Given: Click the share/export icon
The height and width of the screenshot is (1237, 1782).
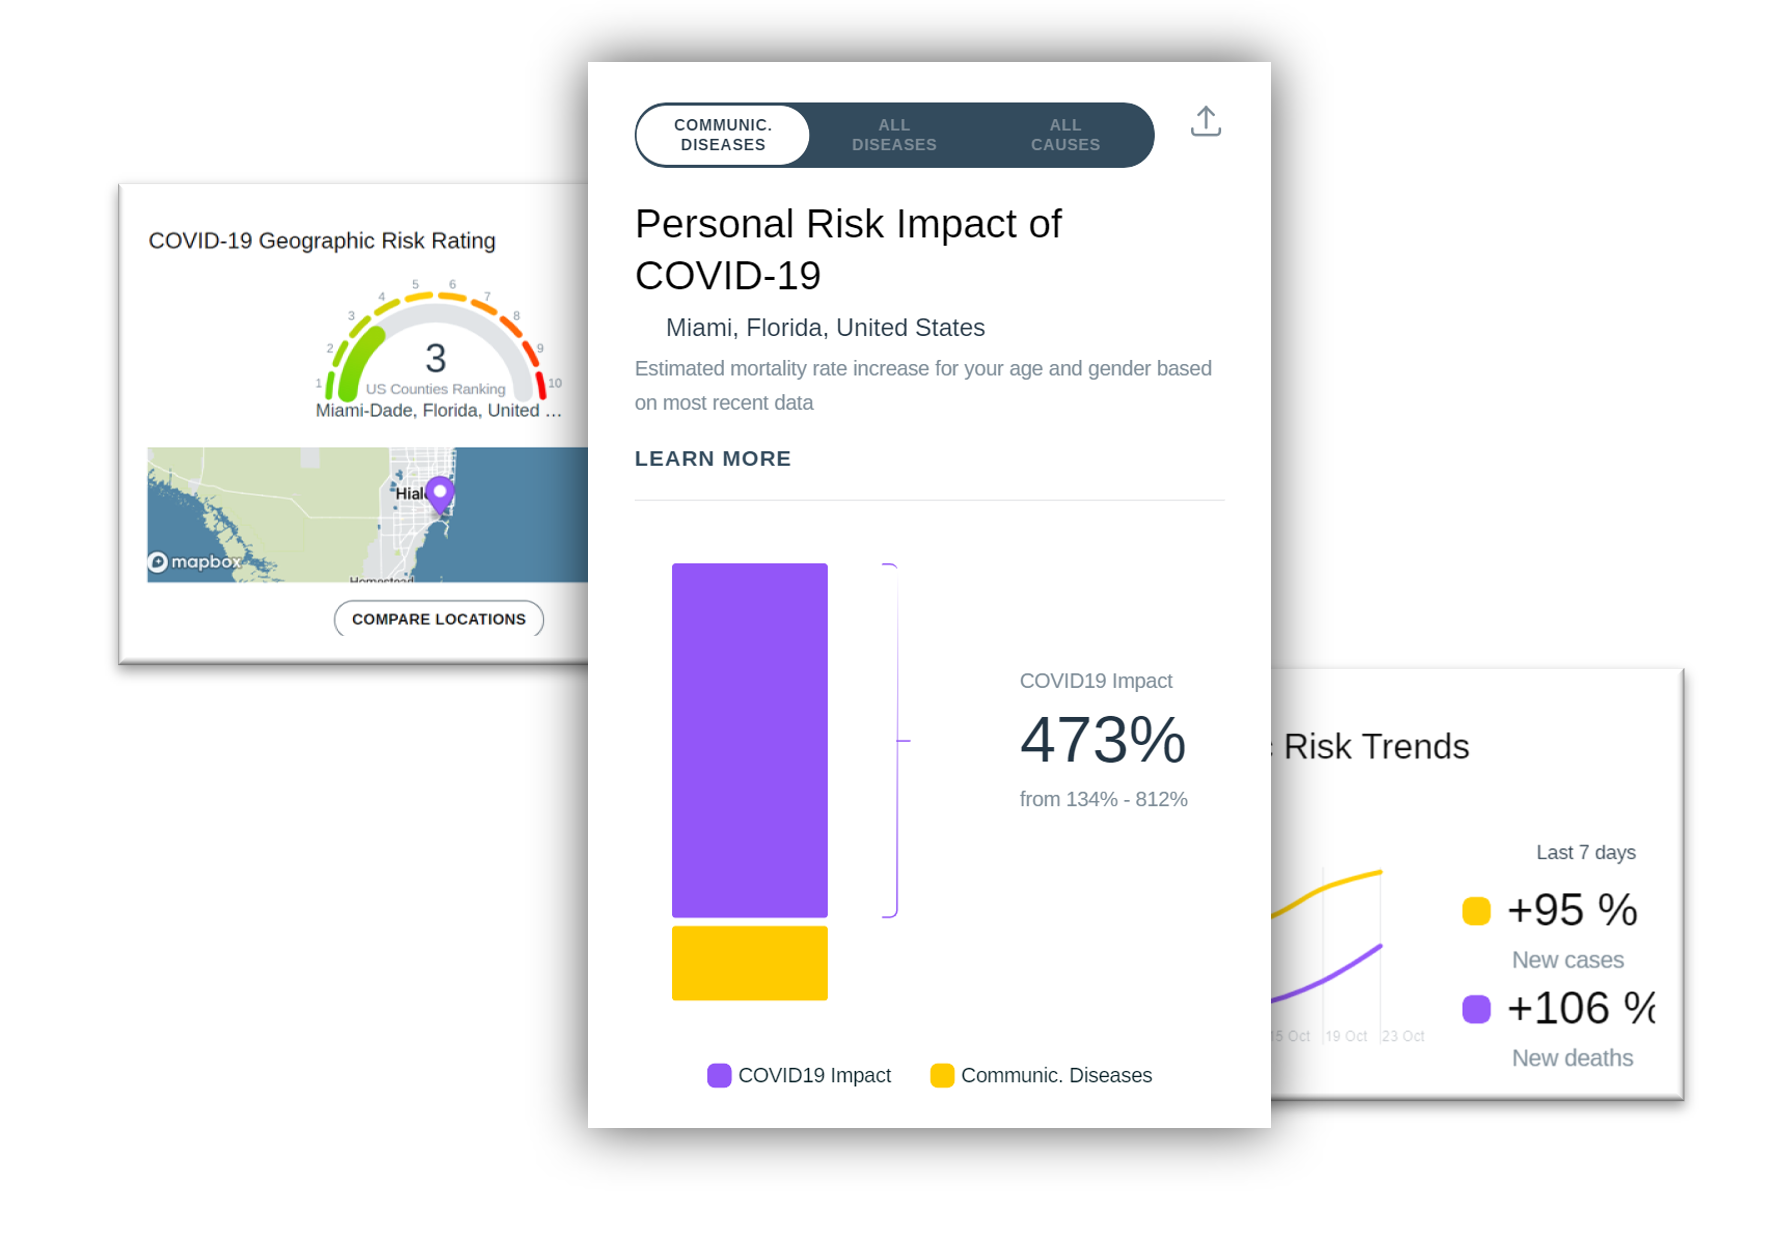Looking at the screenshot, I should tap(1205, 121).
